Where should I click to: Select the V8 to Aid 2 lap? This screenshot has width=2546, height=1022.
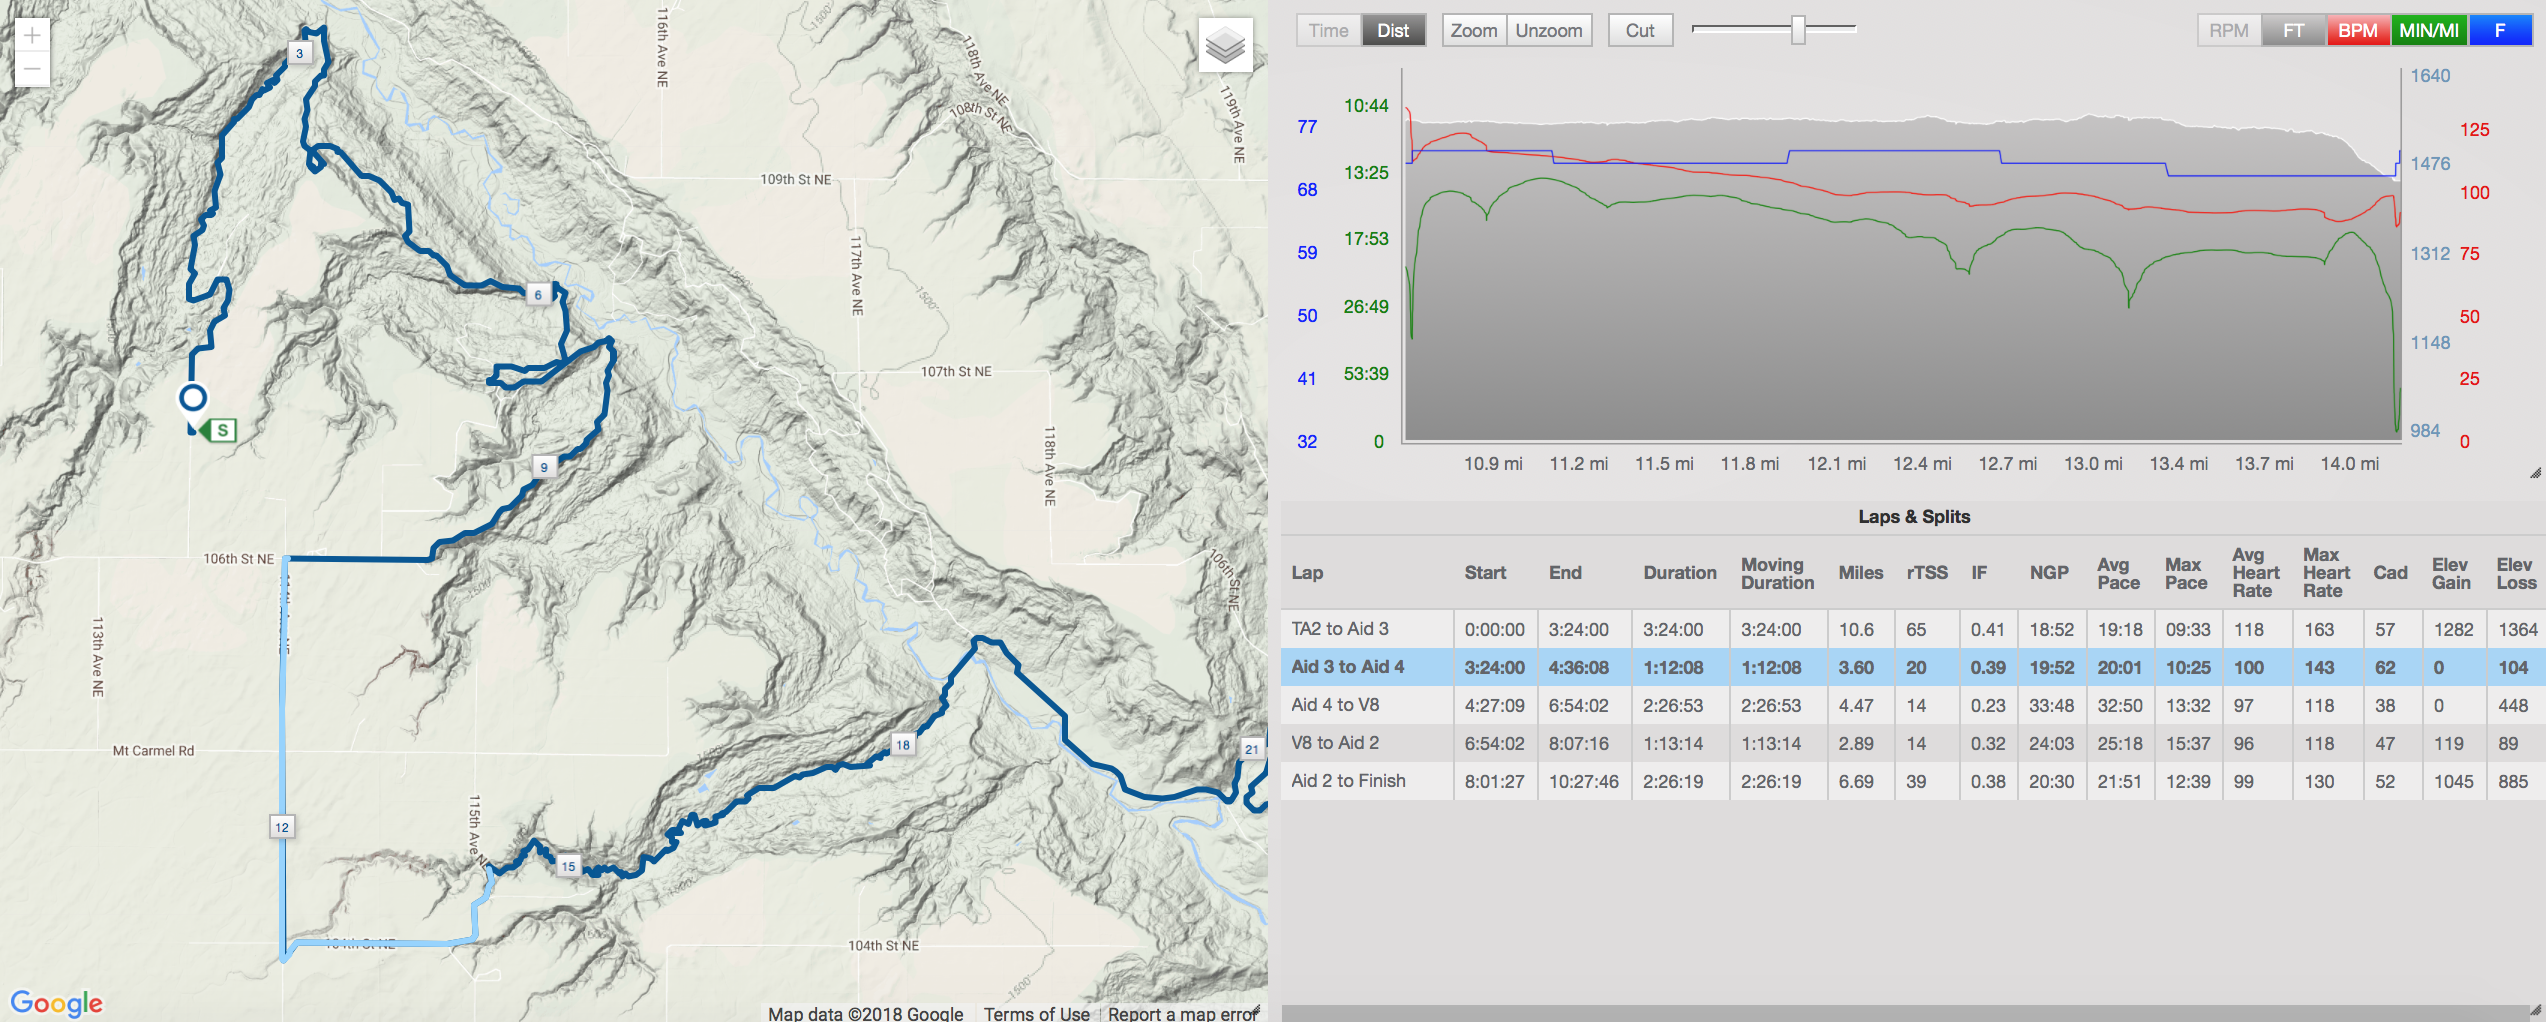(x=1913, y=743)
